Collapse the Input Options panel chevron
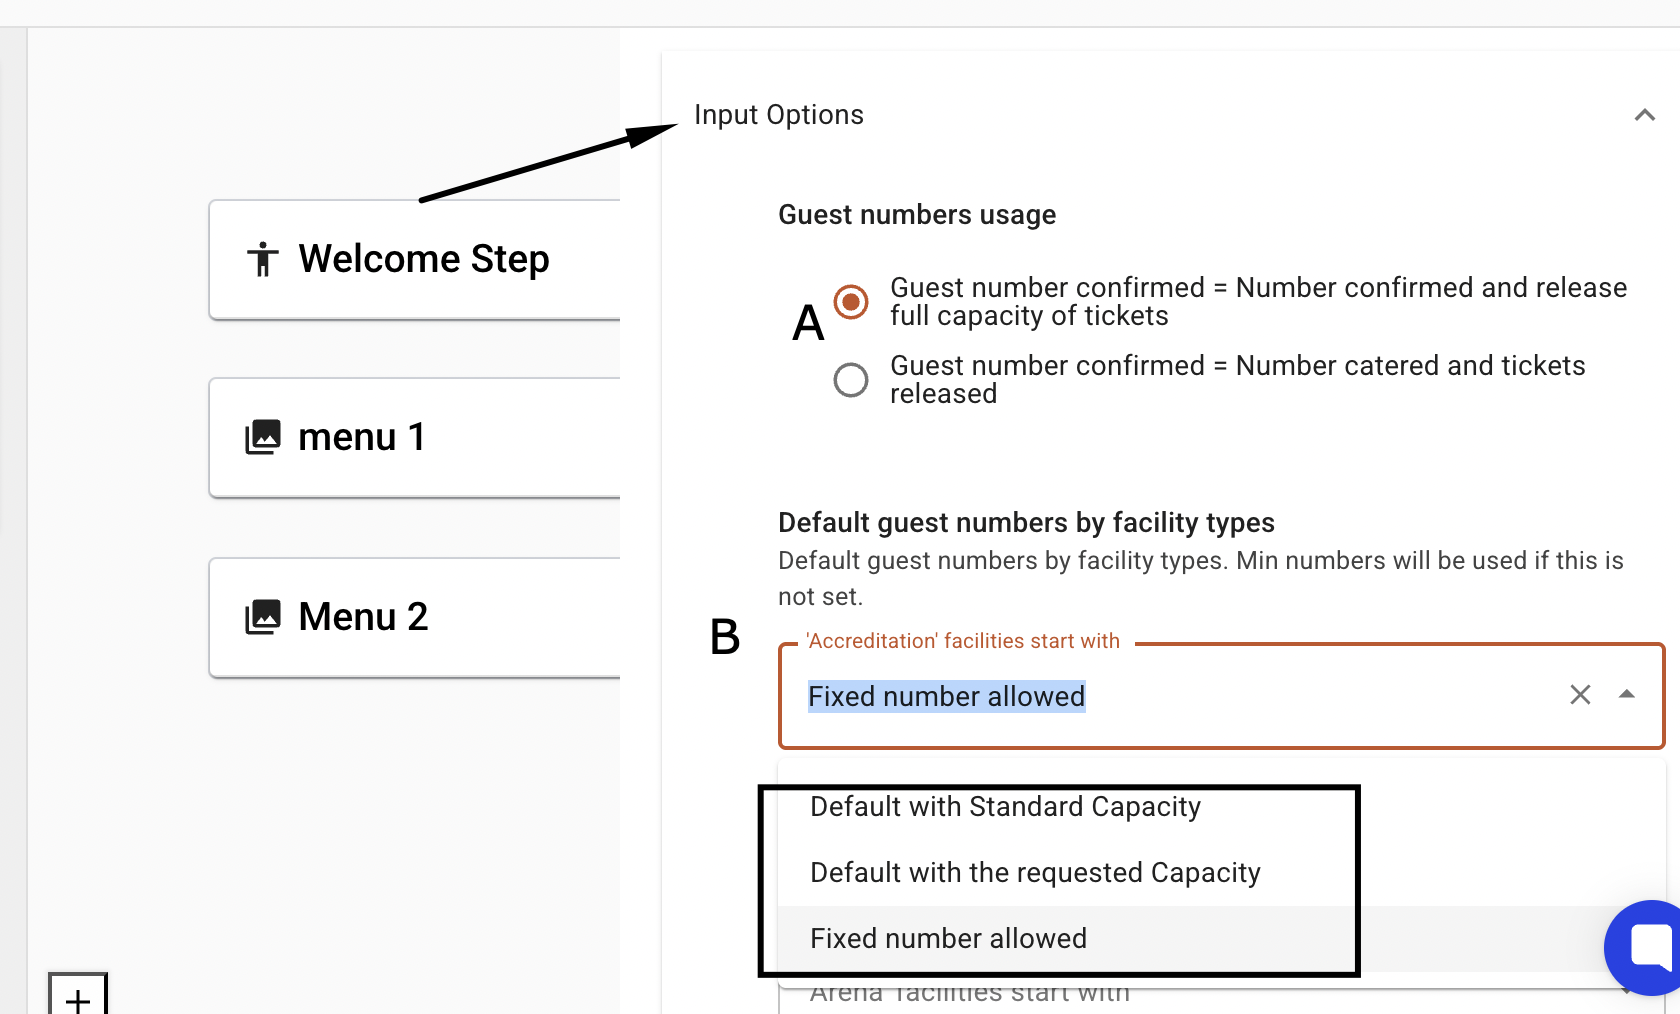The height and width of the screenshot is (1014, 1680). pyautogui.click(x=1644, y=115)
